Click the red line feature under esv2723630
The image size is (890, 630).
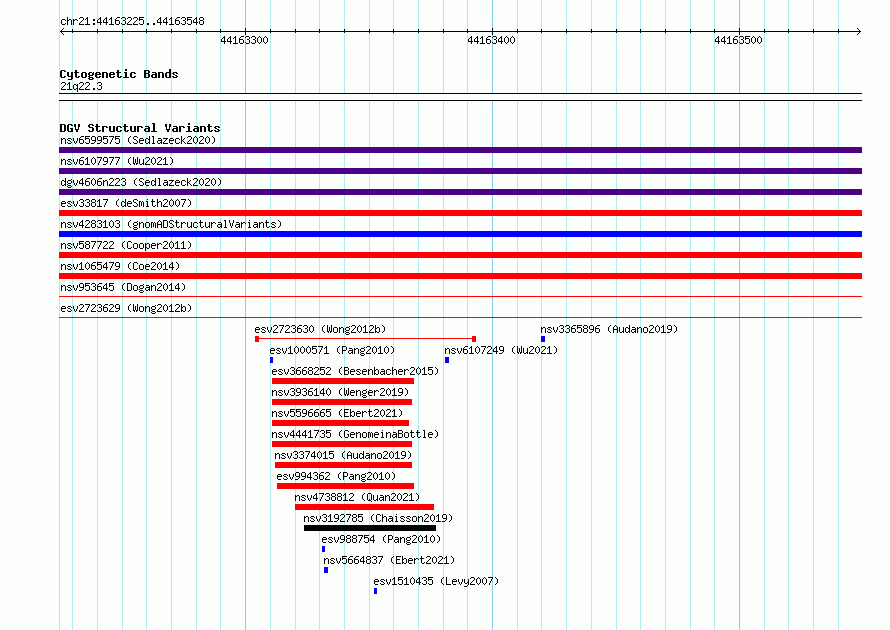366,339
